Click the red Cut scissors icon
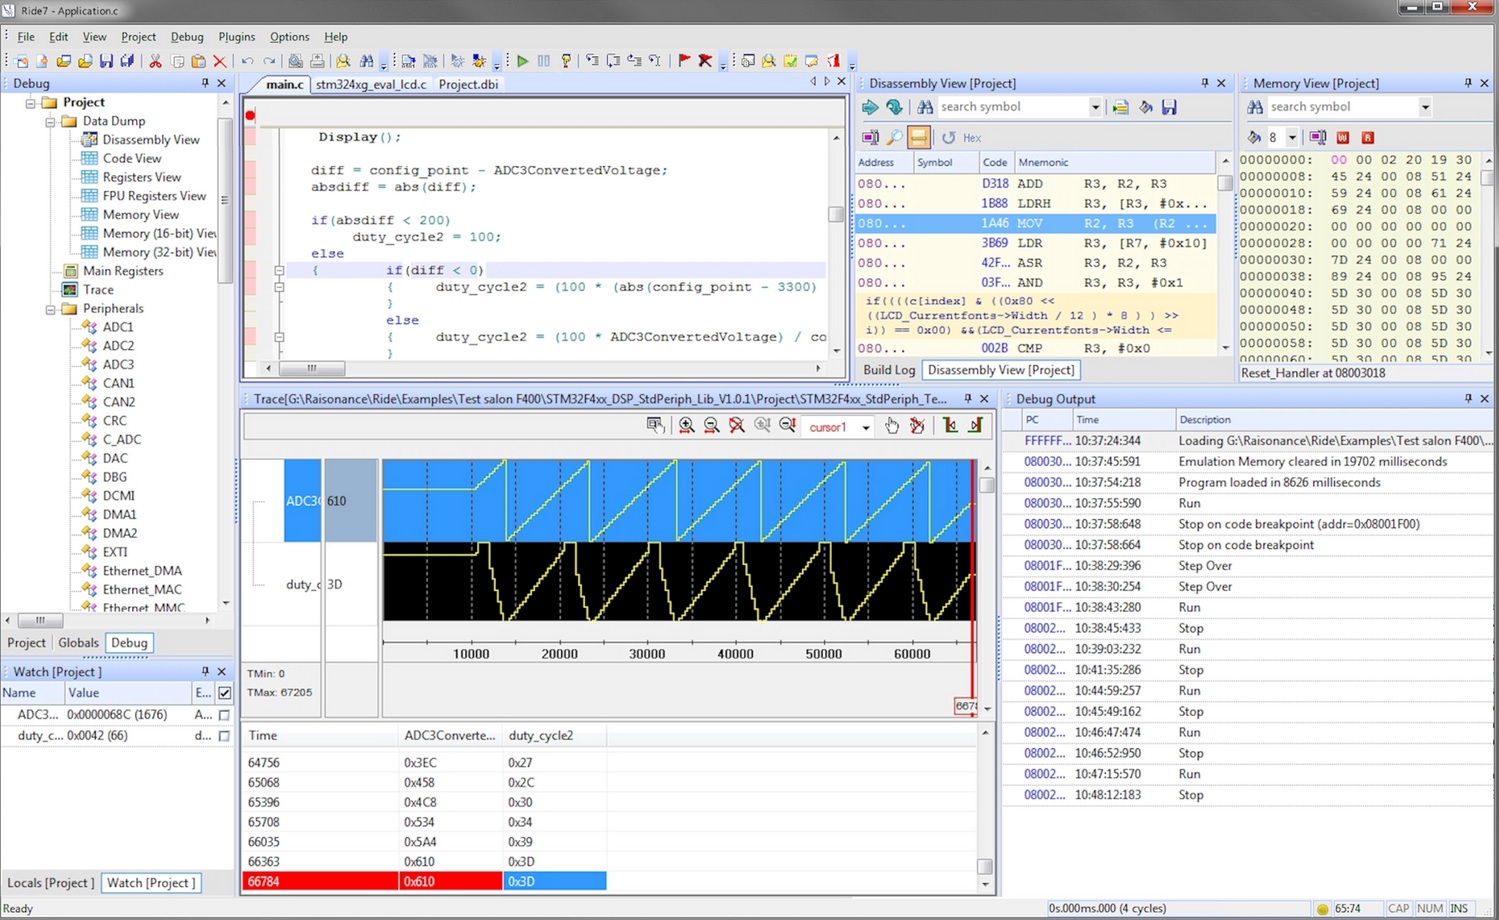Image resolution: width=1499 pixels, height=920 pixels. 155,61
